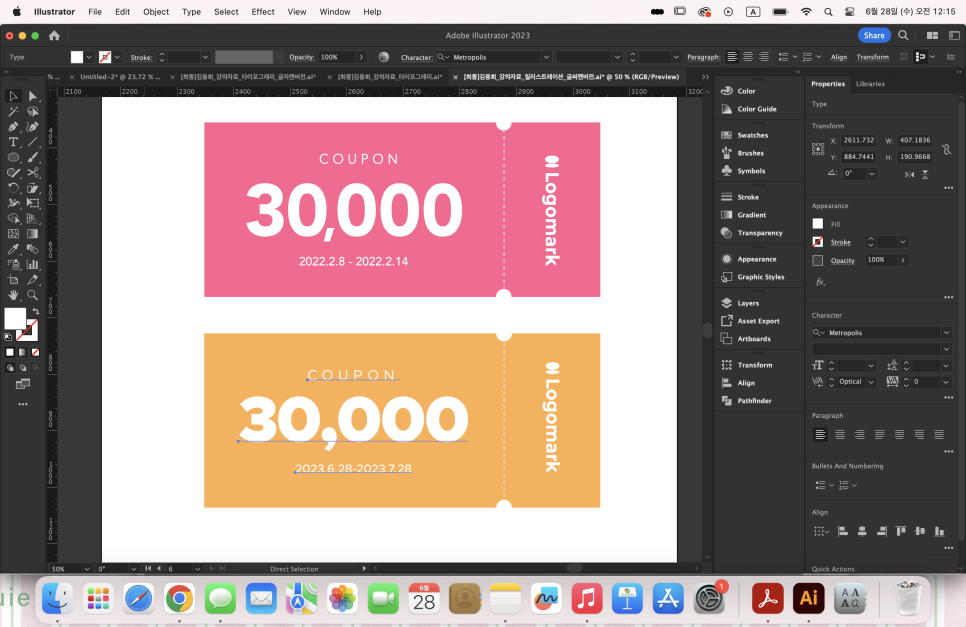
Task: Click the X coordinate field 2611.732
Action: [858, 140]
